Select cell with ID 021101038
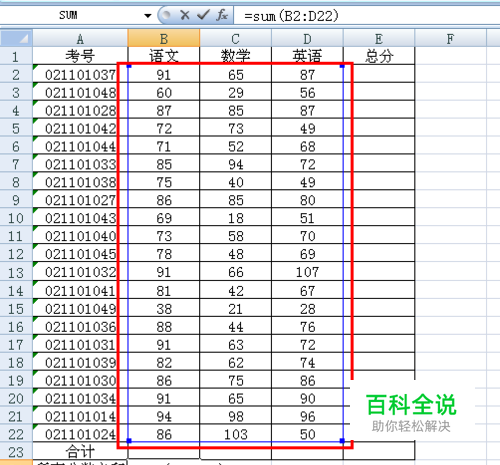 pyautogui.click(x=80, y=182)
